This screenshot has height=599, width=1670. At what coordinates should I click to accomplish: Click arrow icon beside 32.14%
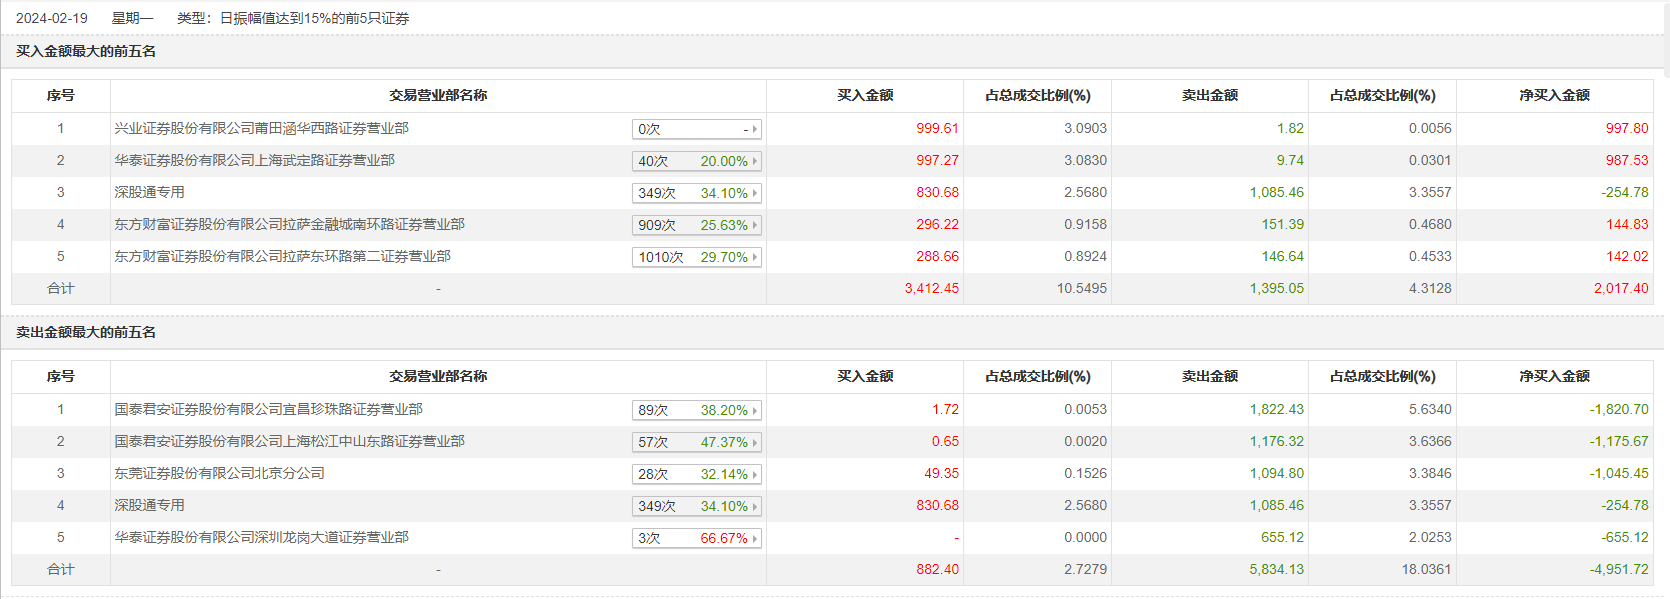(x=755, y=474)
